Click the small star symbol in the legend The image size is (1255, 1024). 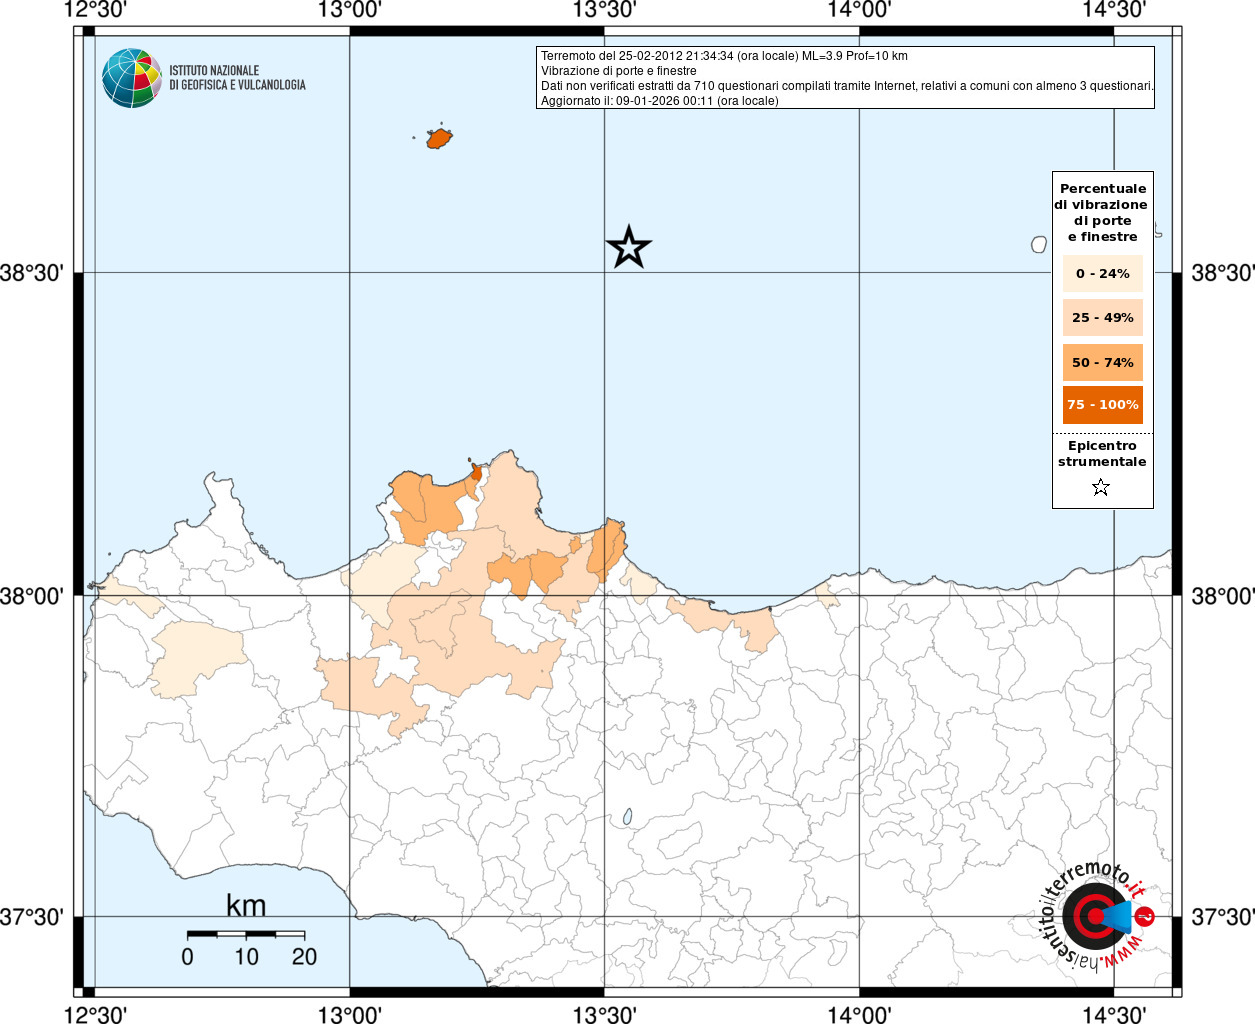click(x=1101, y=487)
